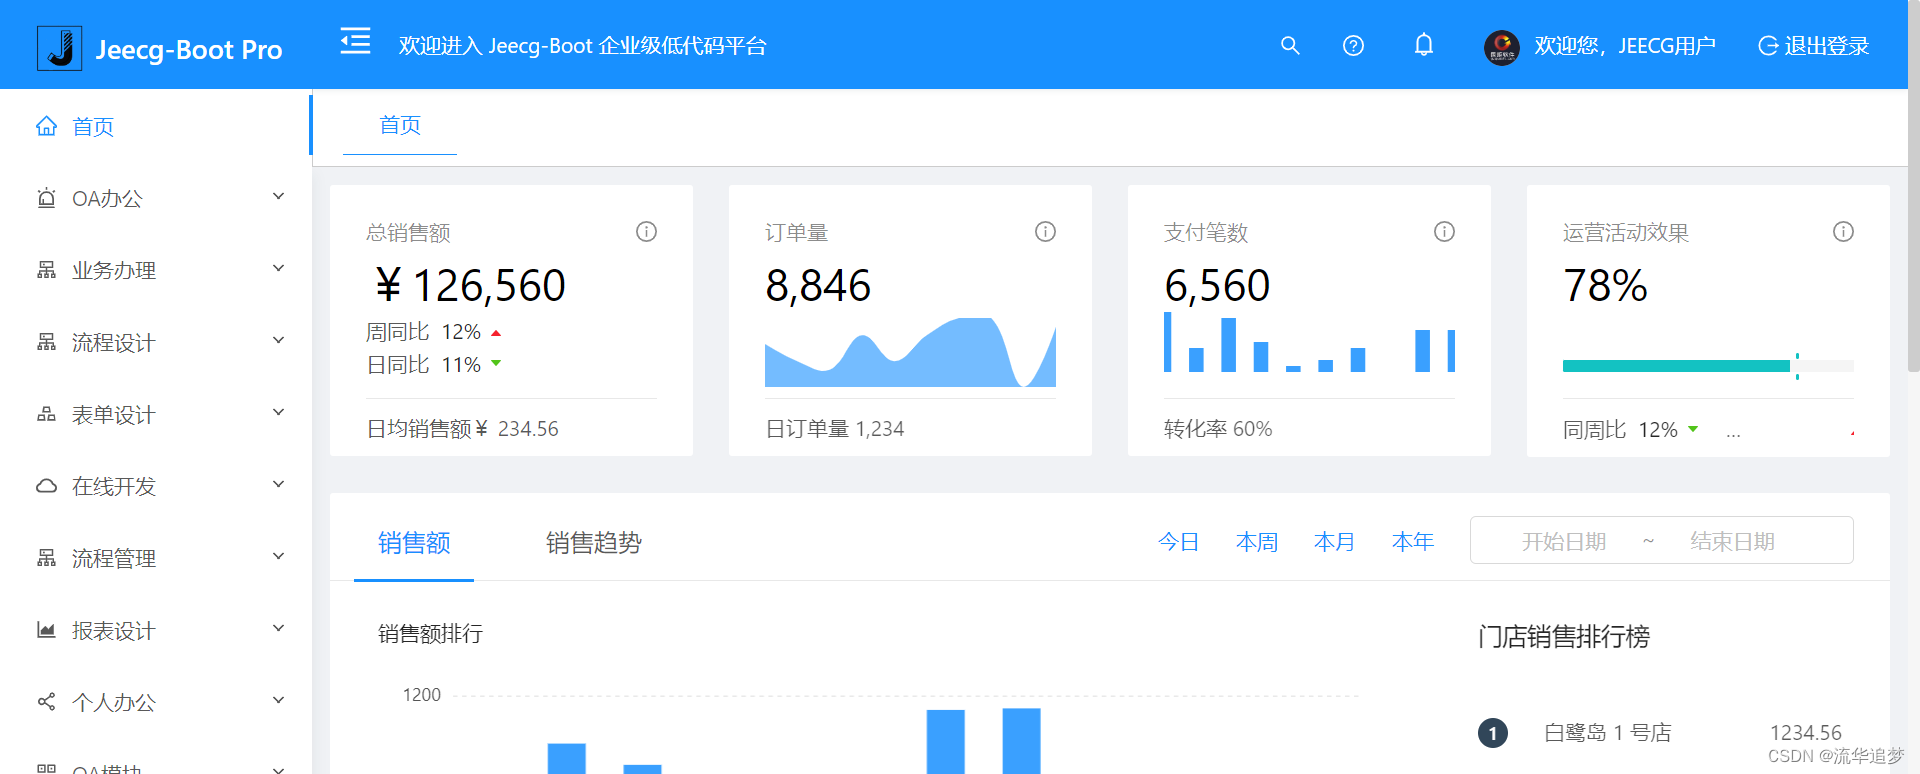The width and height of the screenshot is (1920, 774).
Task: Expand the OA办公 menu chevron
Action: 279,197
